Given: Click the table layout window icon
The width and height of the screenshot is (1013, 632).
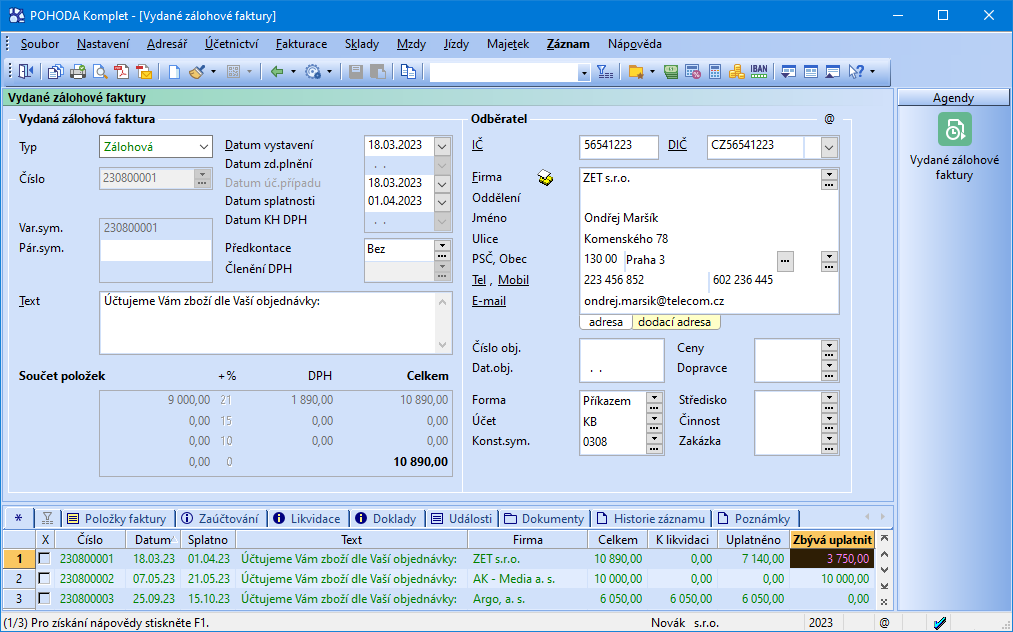Looking at the screenshot, I should click(811, 72).
